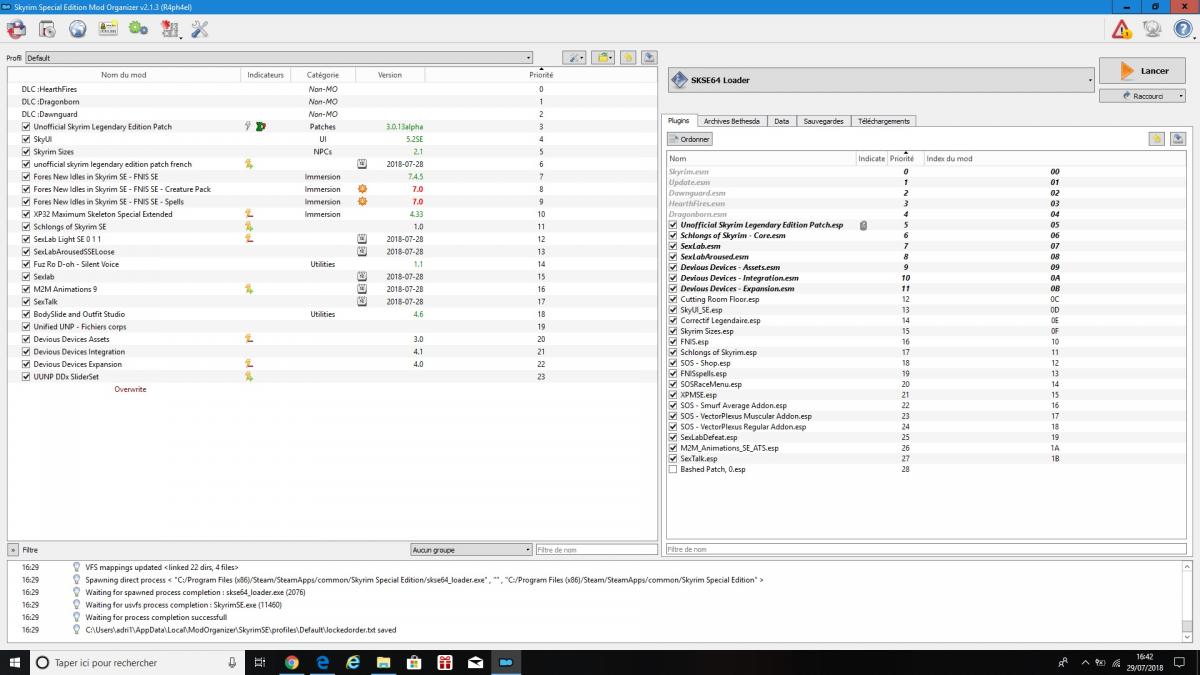Click the grey update globe icon

coord(1152,30)
